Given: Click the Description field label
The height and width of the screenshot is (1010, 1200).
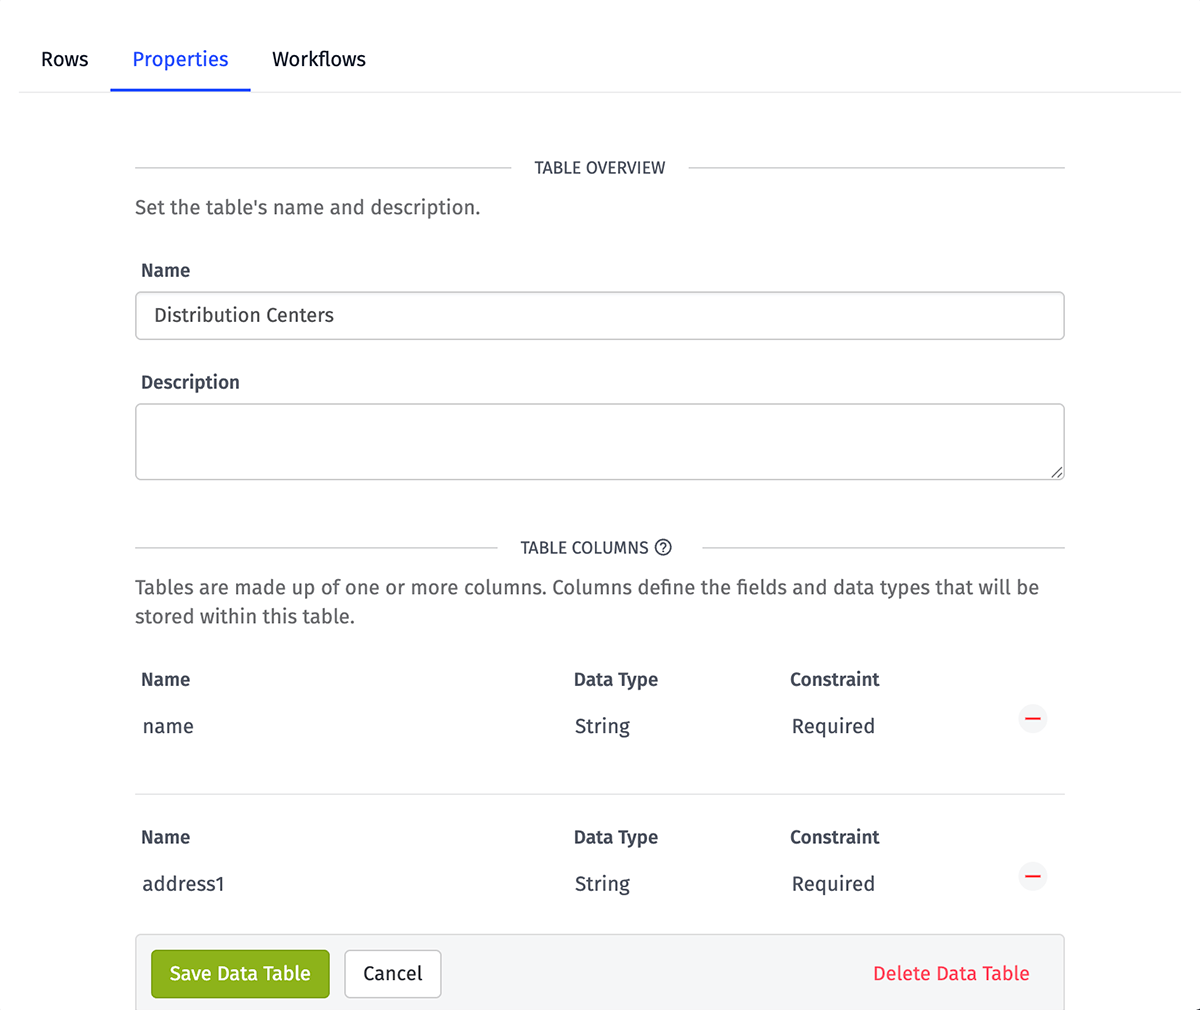Looking at the screenshot, I should coord(190,382).
